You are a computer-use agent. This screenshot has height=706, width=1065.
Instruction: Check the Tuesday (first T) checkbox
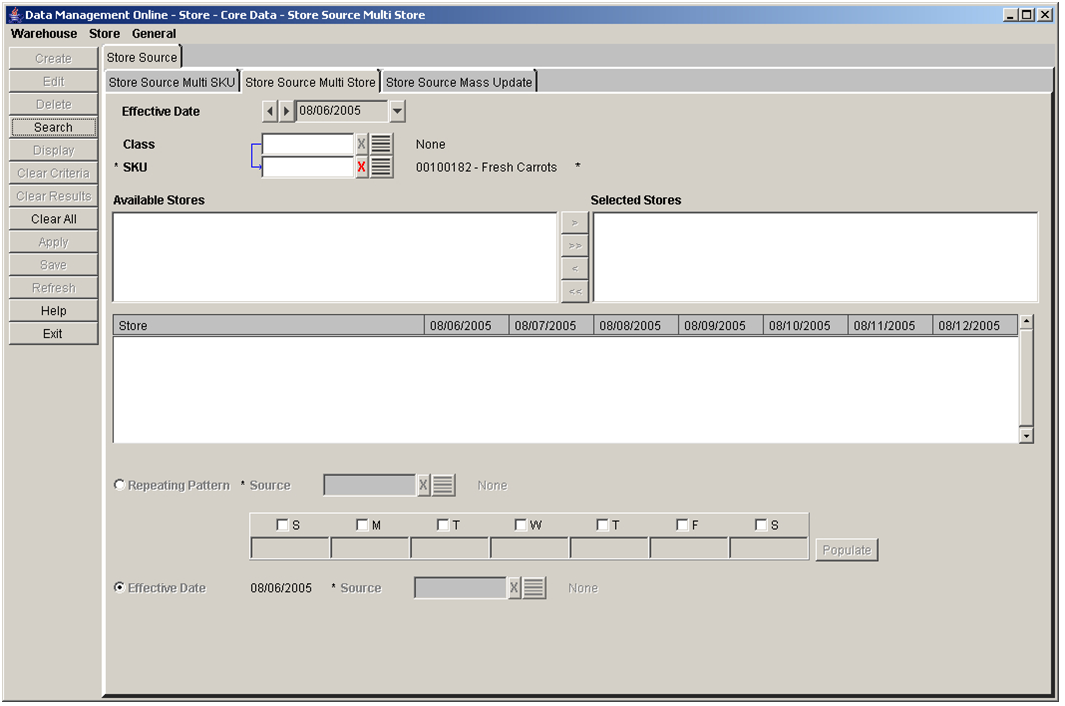[x=443, y=525]
